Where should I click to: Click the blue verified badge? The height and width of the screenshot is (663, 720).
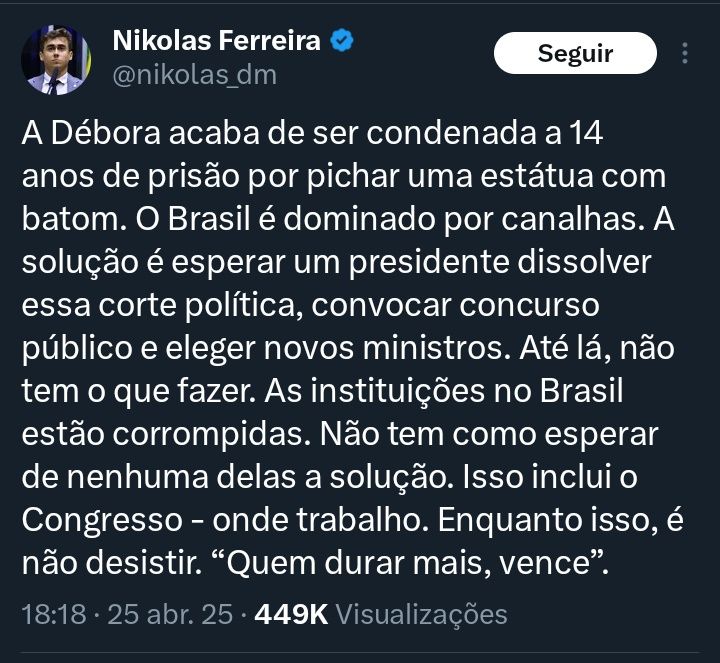click(342, 41)
